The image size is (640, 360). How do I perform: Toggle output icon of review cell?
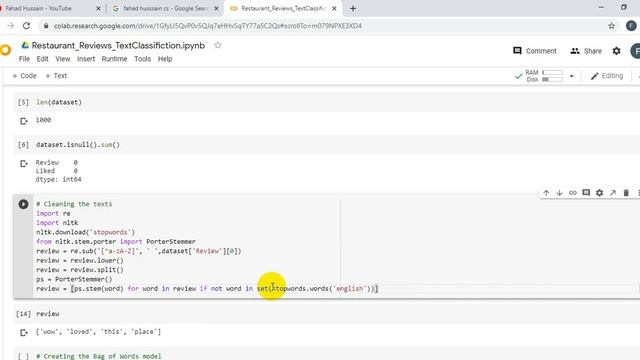pos(24,333)
